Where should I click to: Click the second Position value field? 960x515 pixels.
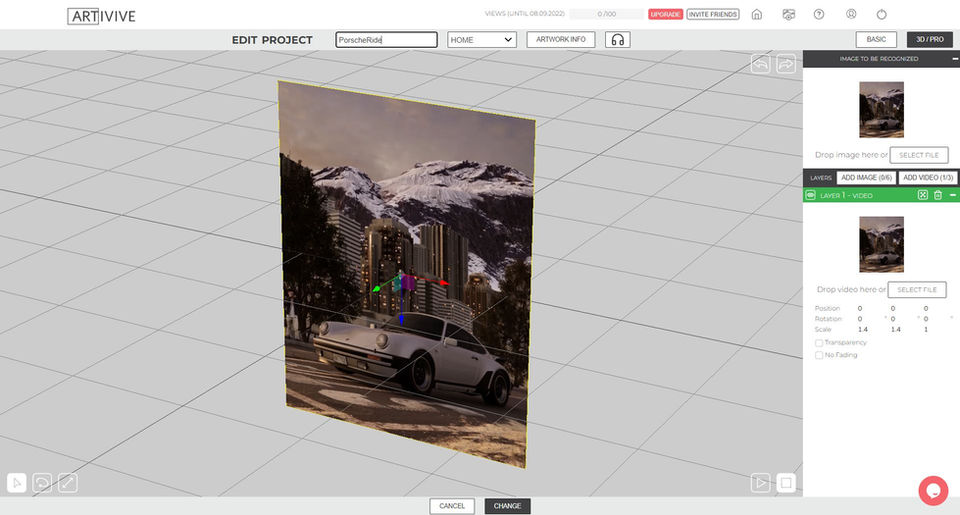(893, 309)
